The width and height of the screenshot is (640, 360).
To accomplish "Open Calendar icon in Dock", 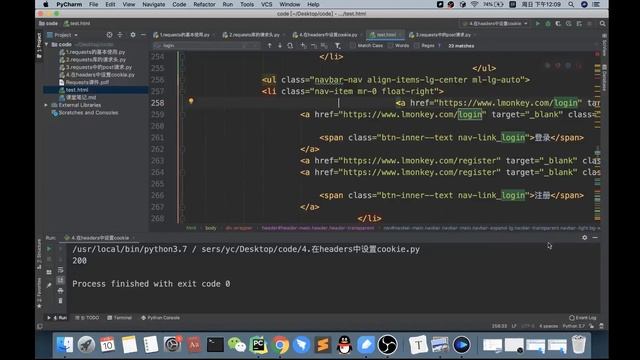I will [x=107, y=345].
